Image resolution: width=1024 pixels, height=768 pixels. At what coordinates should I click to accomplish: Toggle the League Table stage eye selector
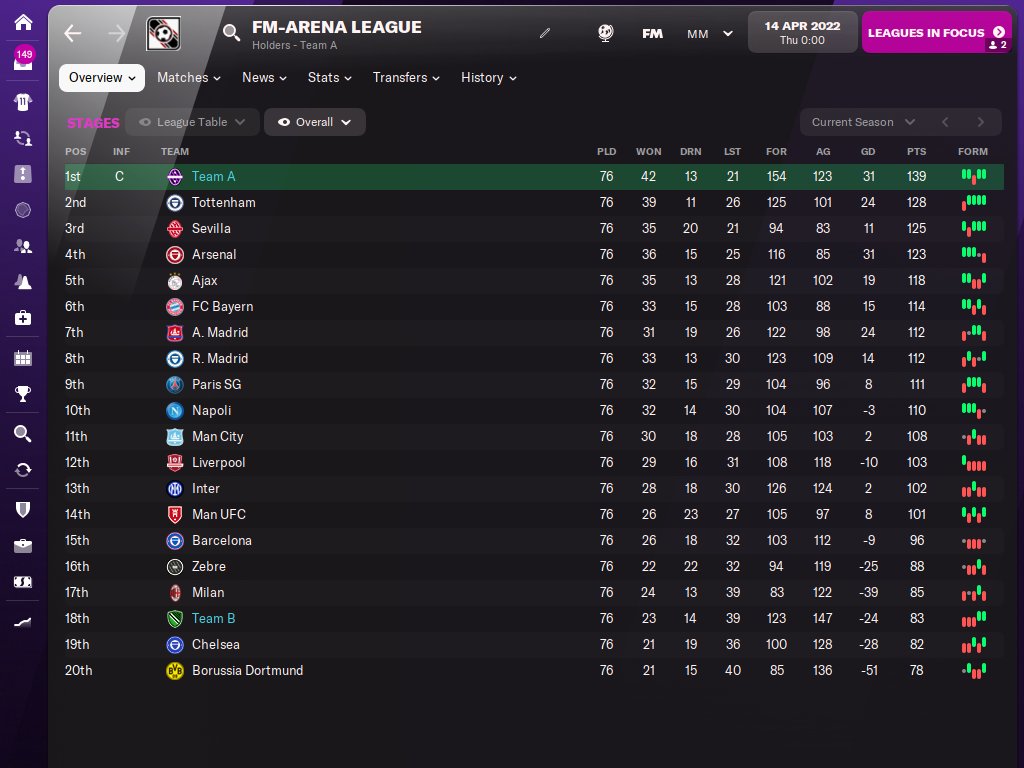tap(192, 122)
